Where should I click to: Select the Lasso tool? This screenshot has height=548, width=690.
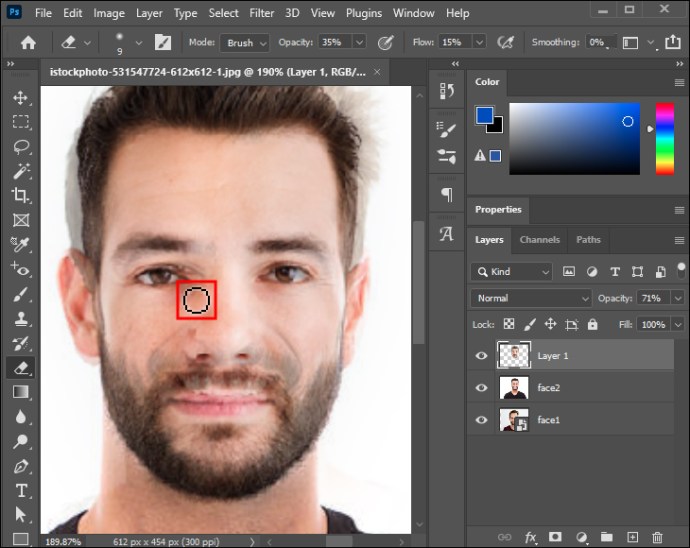click(x=21, y=147)
